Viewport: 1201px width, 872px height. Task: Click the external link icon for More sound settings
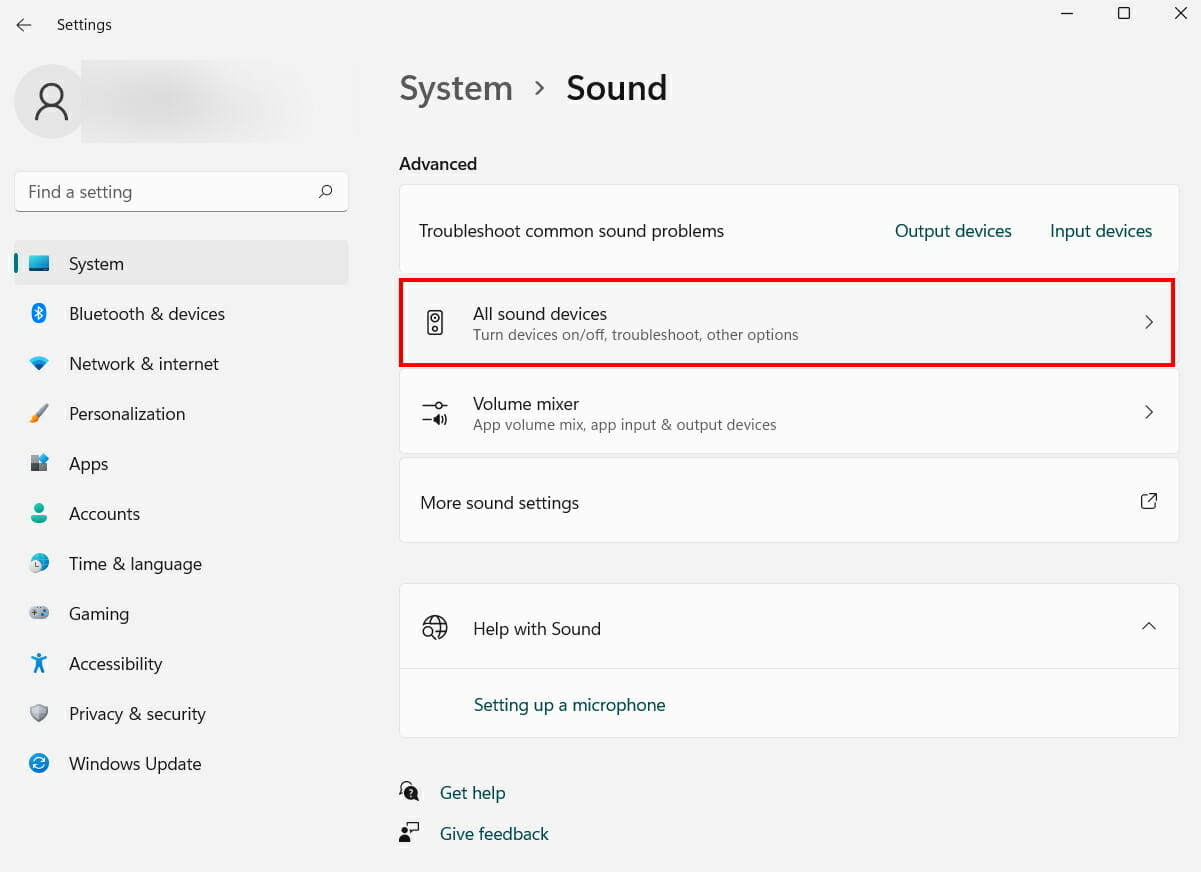click(x=1149, y=501)
